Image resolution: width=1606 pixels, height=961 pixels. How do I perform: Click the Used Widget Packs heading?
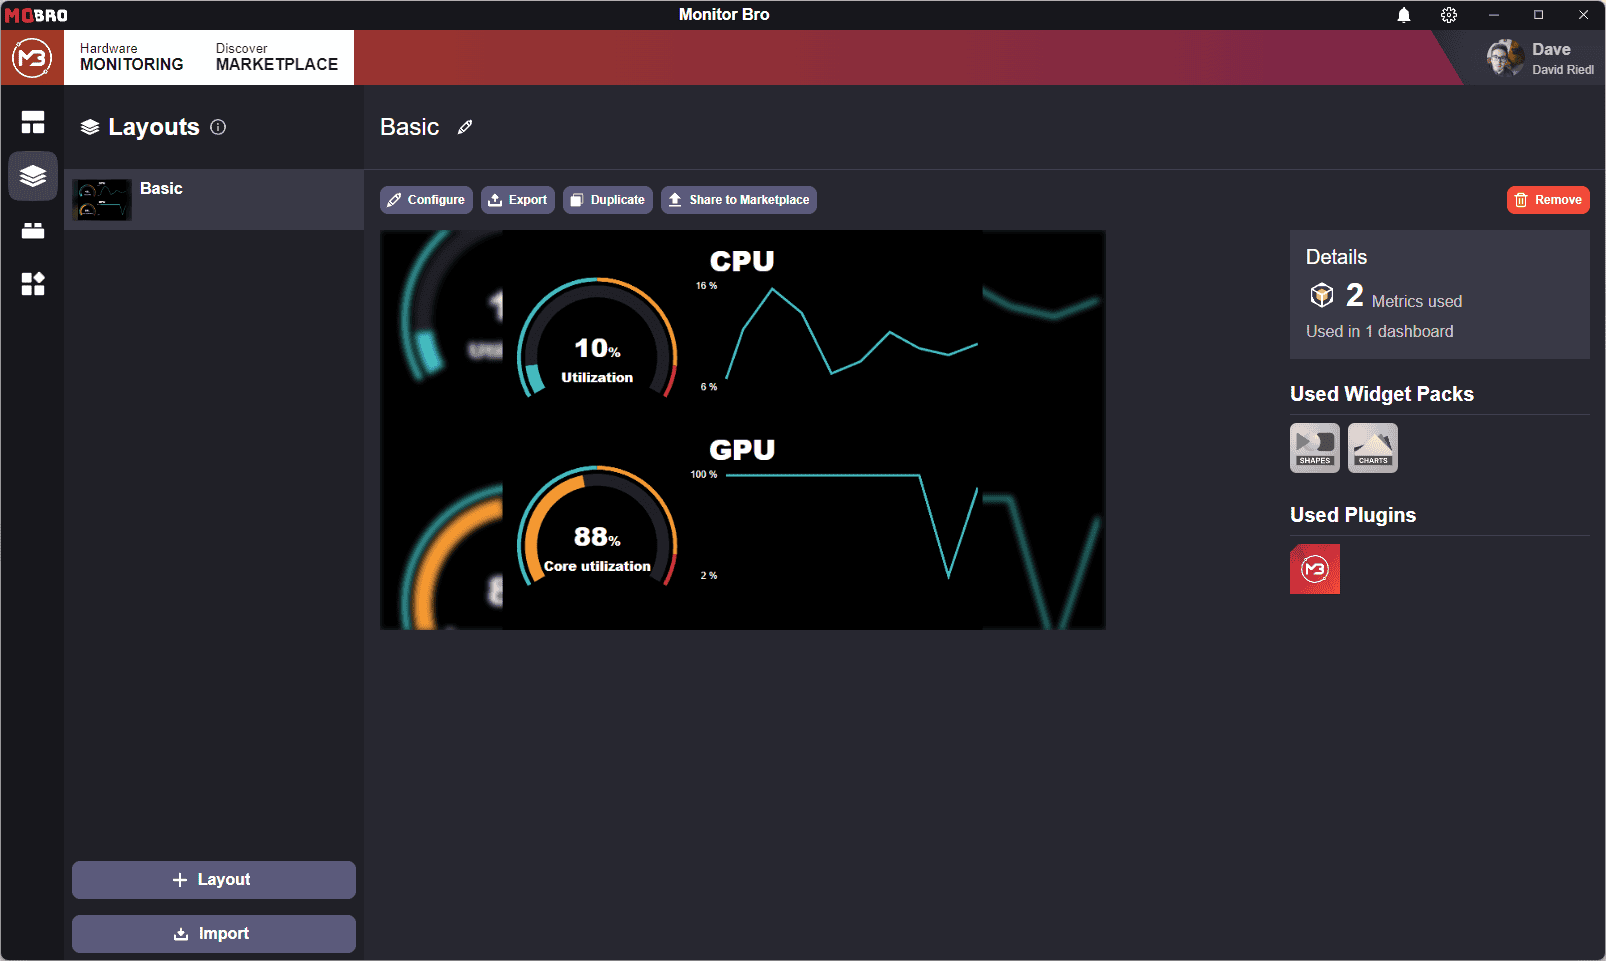point(1382,394)
